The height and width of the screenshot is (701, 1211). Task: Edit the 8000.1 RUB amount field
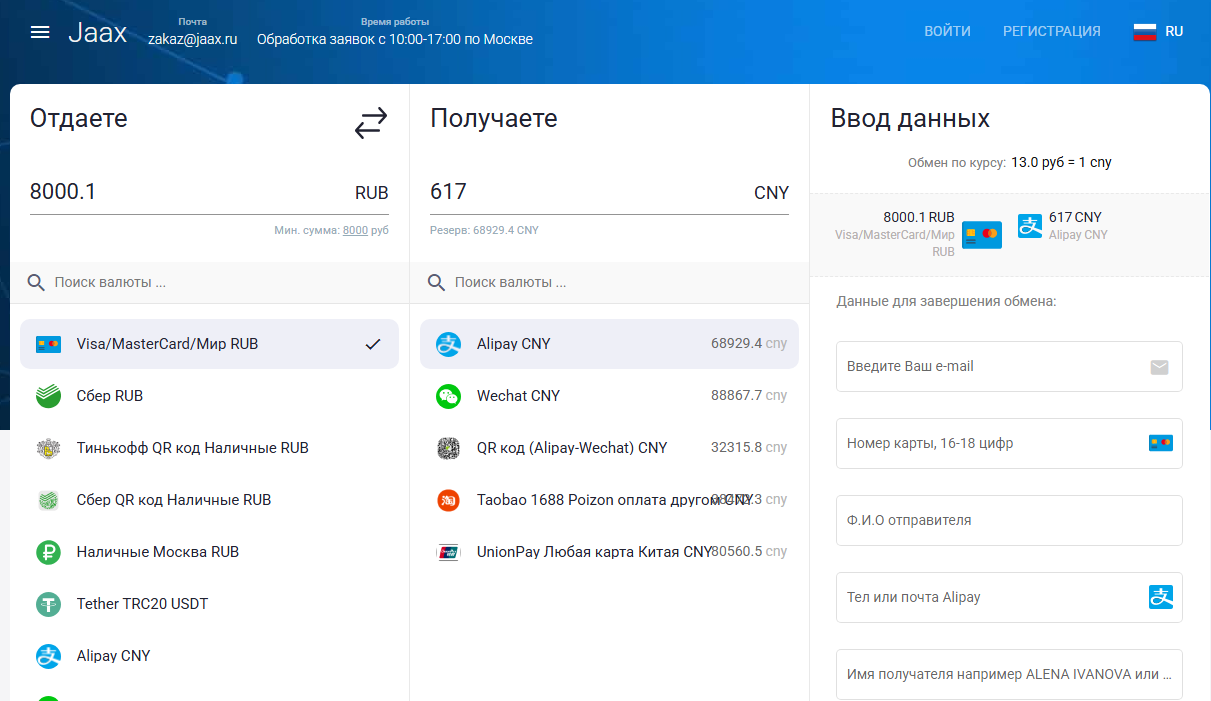[209, 192]
